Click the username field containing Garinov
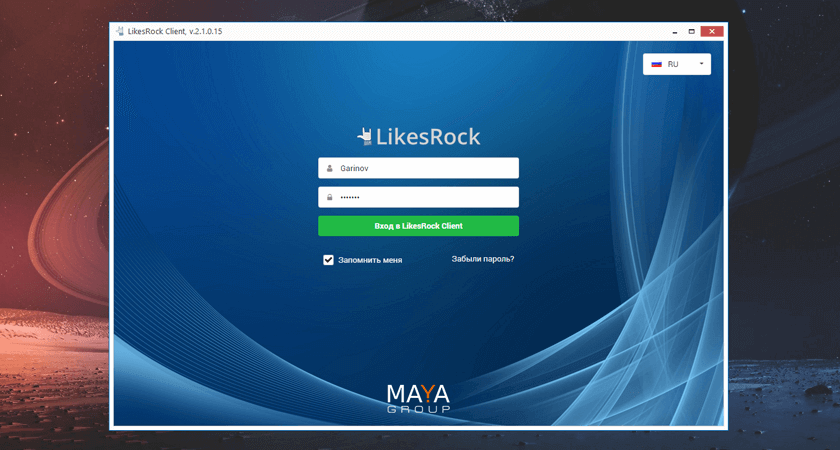The image size is (840, 450). pyautogui.click(x=418, y=168)
